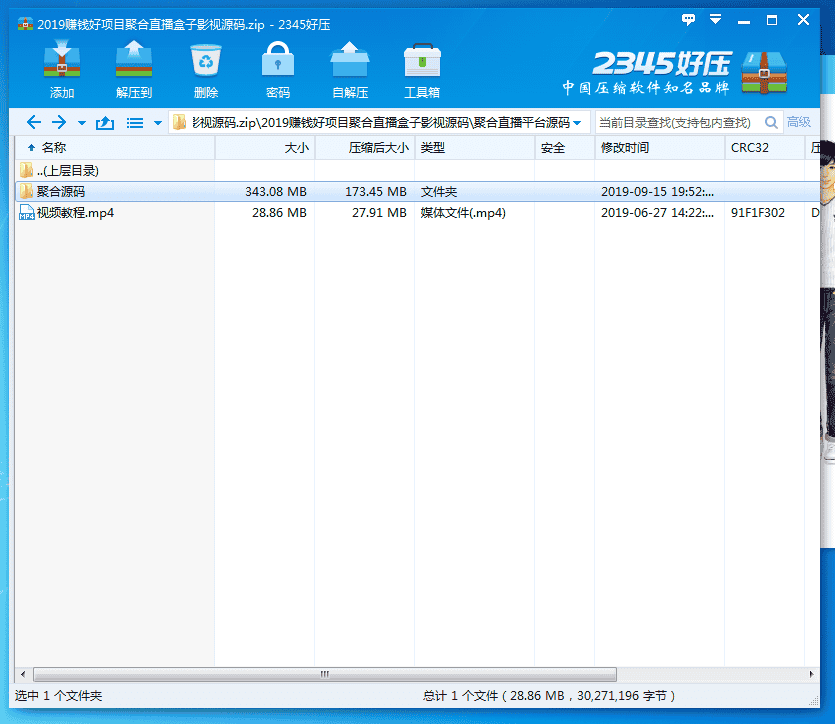Image resolution: width=835 pixels, height=724 pixels.
Task: Go forward with the right arrow
Action: (59, 122)
